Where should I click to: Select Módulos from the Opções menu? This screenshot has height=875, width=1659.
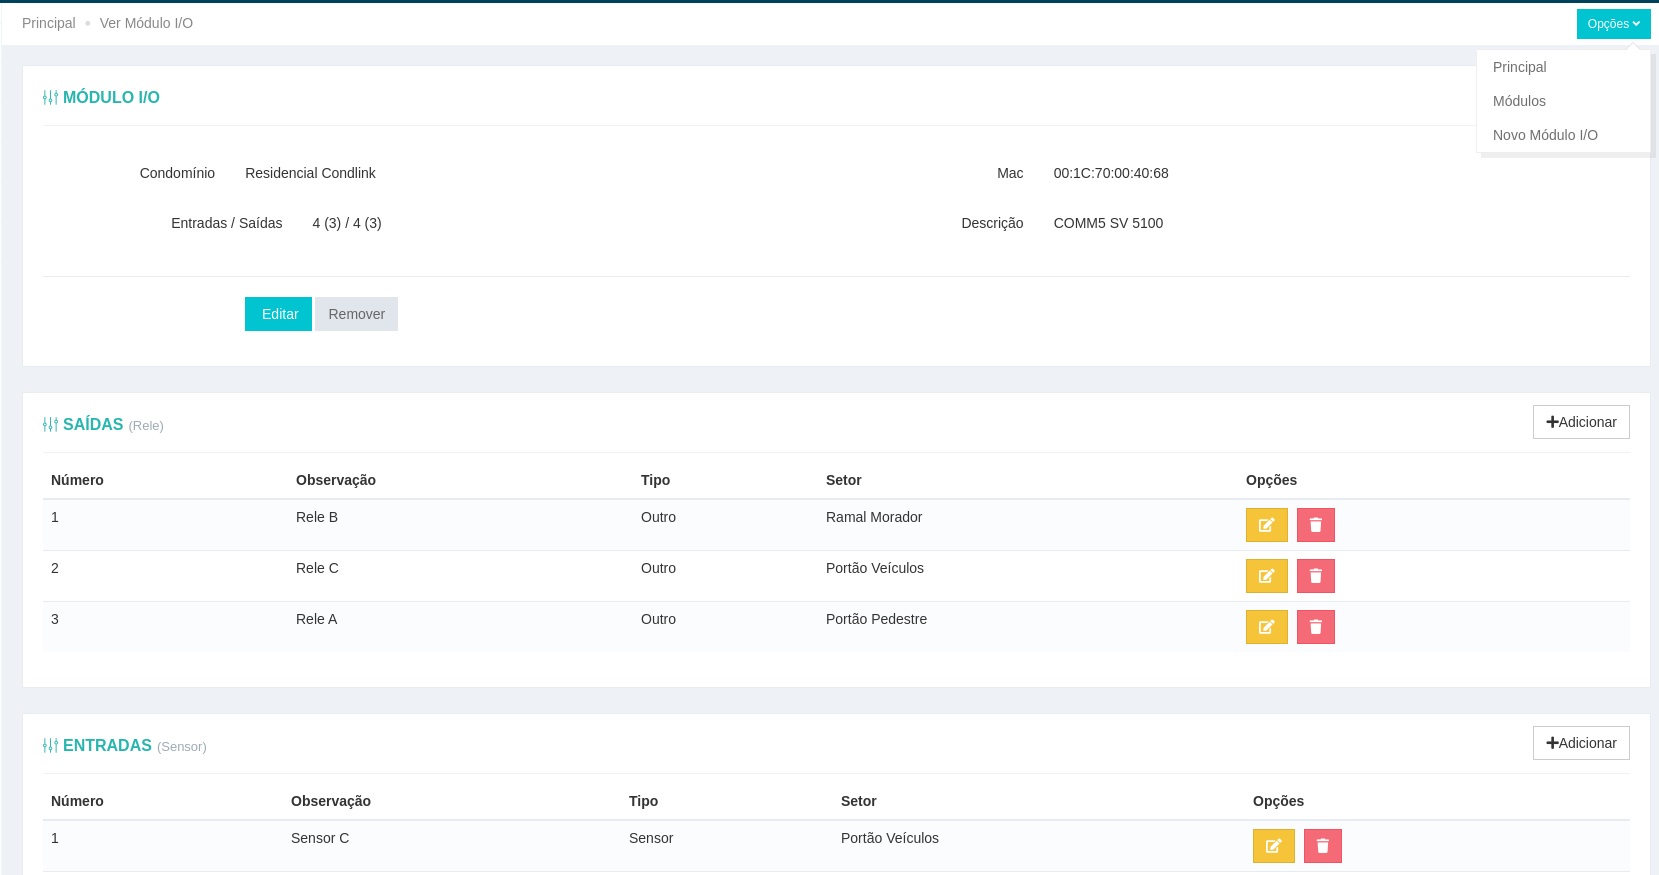coord(1519,101)
